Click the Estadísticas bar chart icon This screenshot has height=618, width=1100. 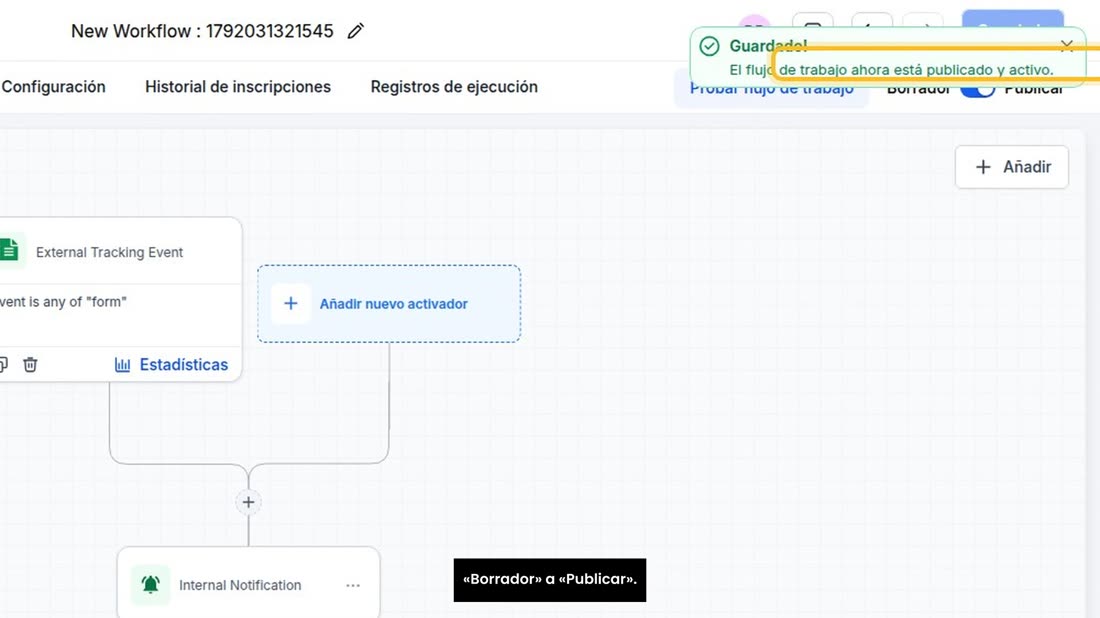[123, 365]
